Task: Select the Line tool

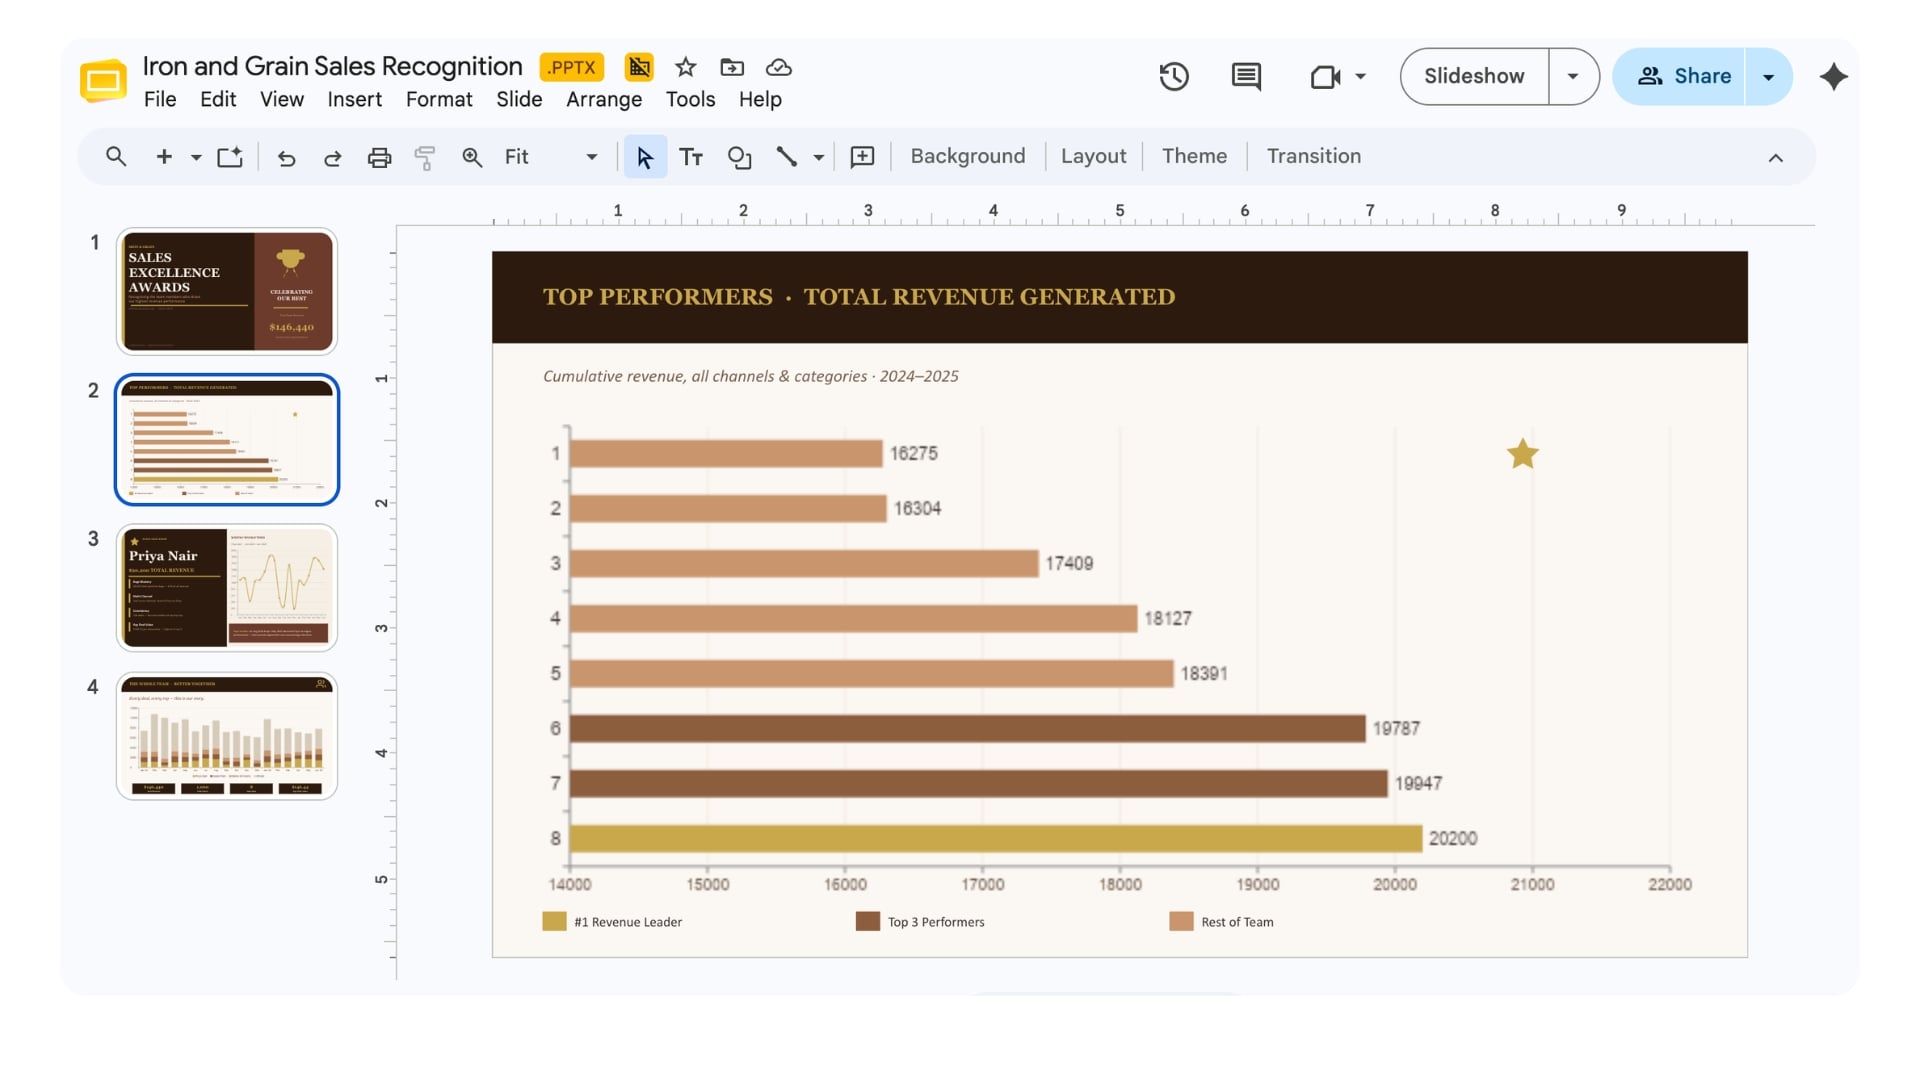Action: 787,157
